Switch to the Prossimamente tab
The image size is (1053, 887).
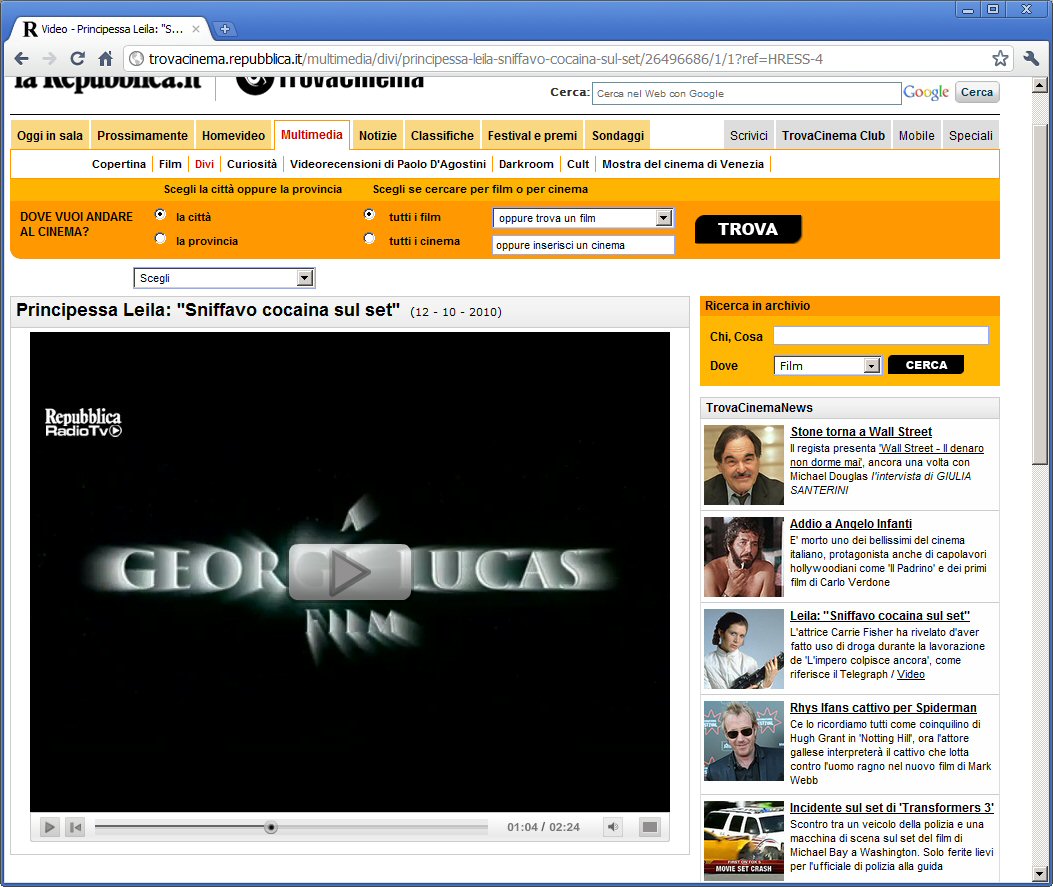[x=142, y=136]
